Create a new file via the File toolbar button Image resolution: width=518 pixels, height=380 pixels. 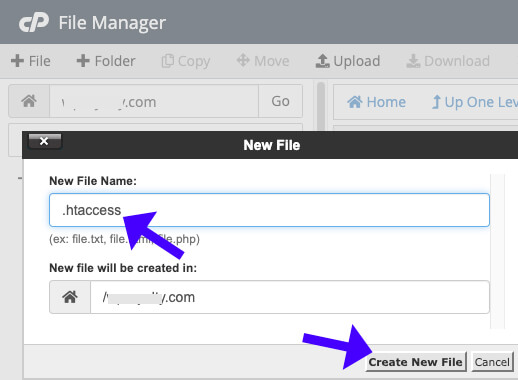[31, 61]
